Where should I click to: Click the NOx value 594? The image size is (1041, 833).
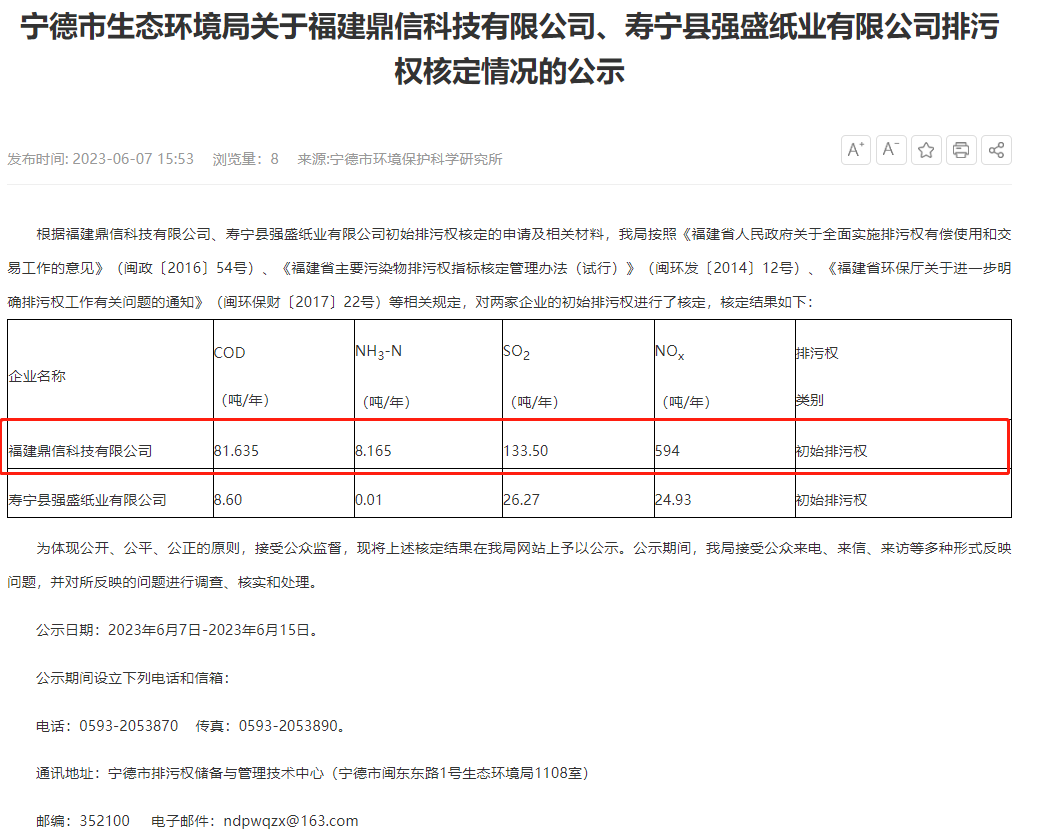pyautogui.click(x=667, y=451)
